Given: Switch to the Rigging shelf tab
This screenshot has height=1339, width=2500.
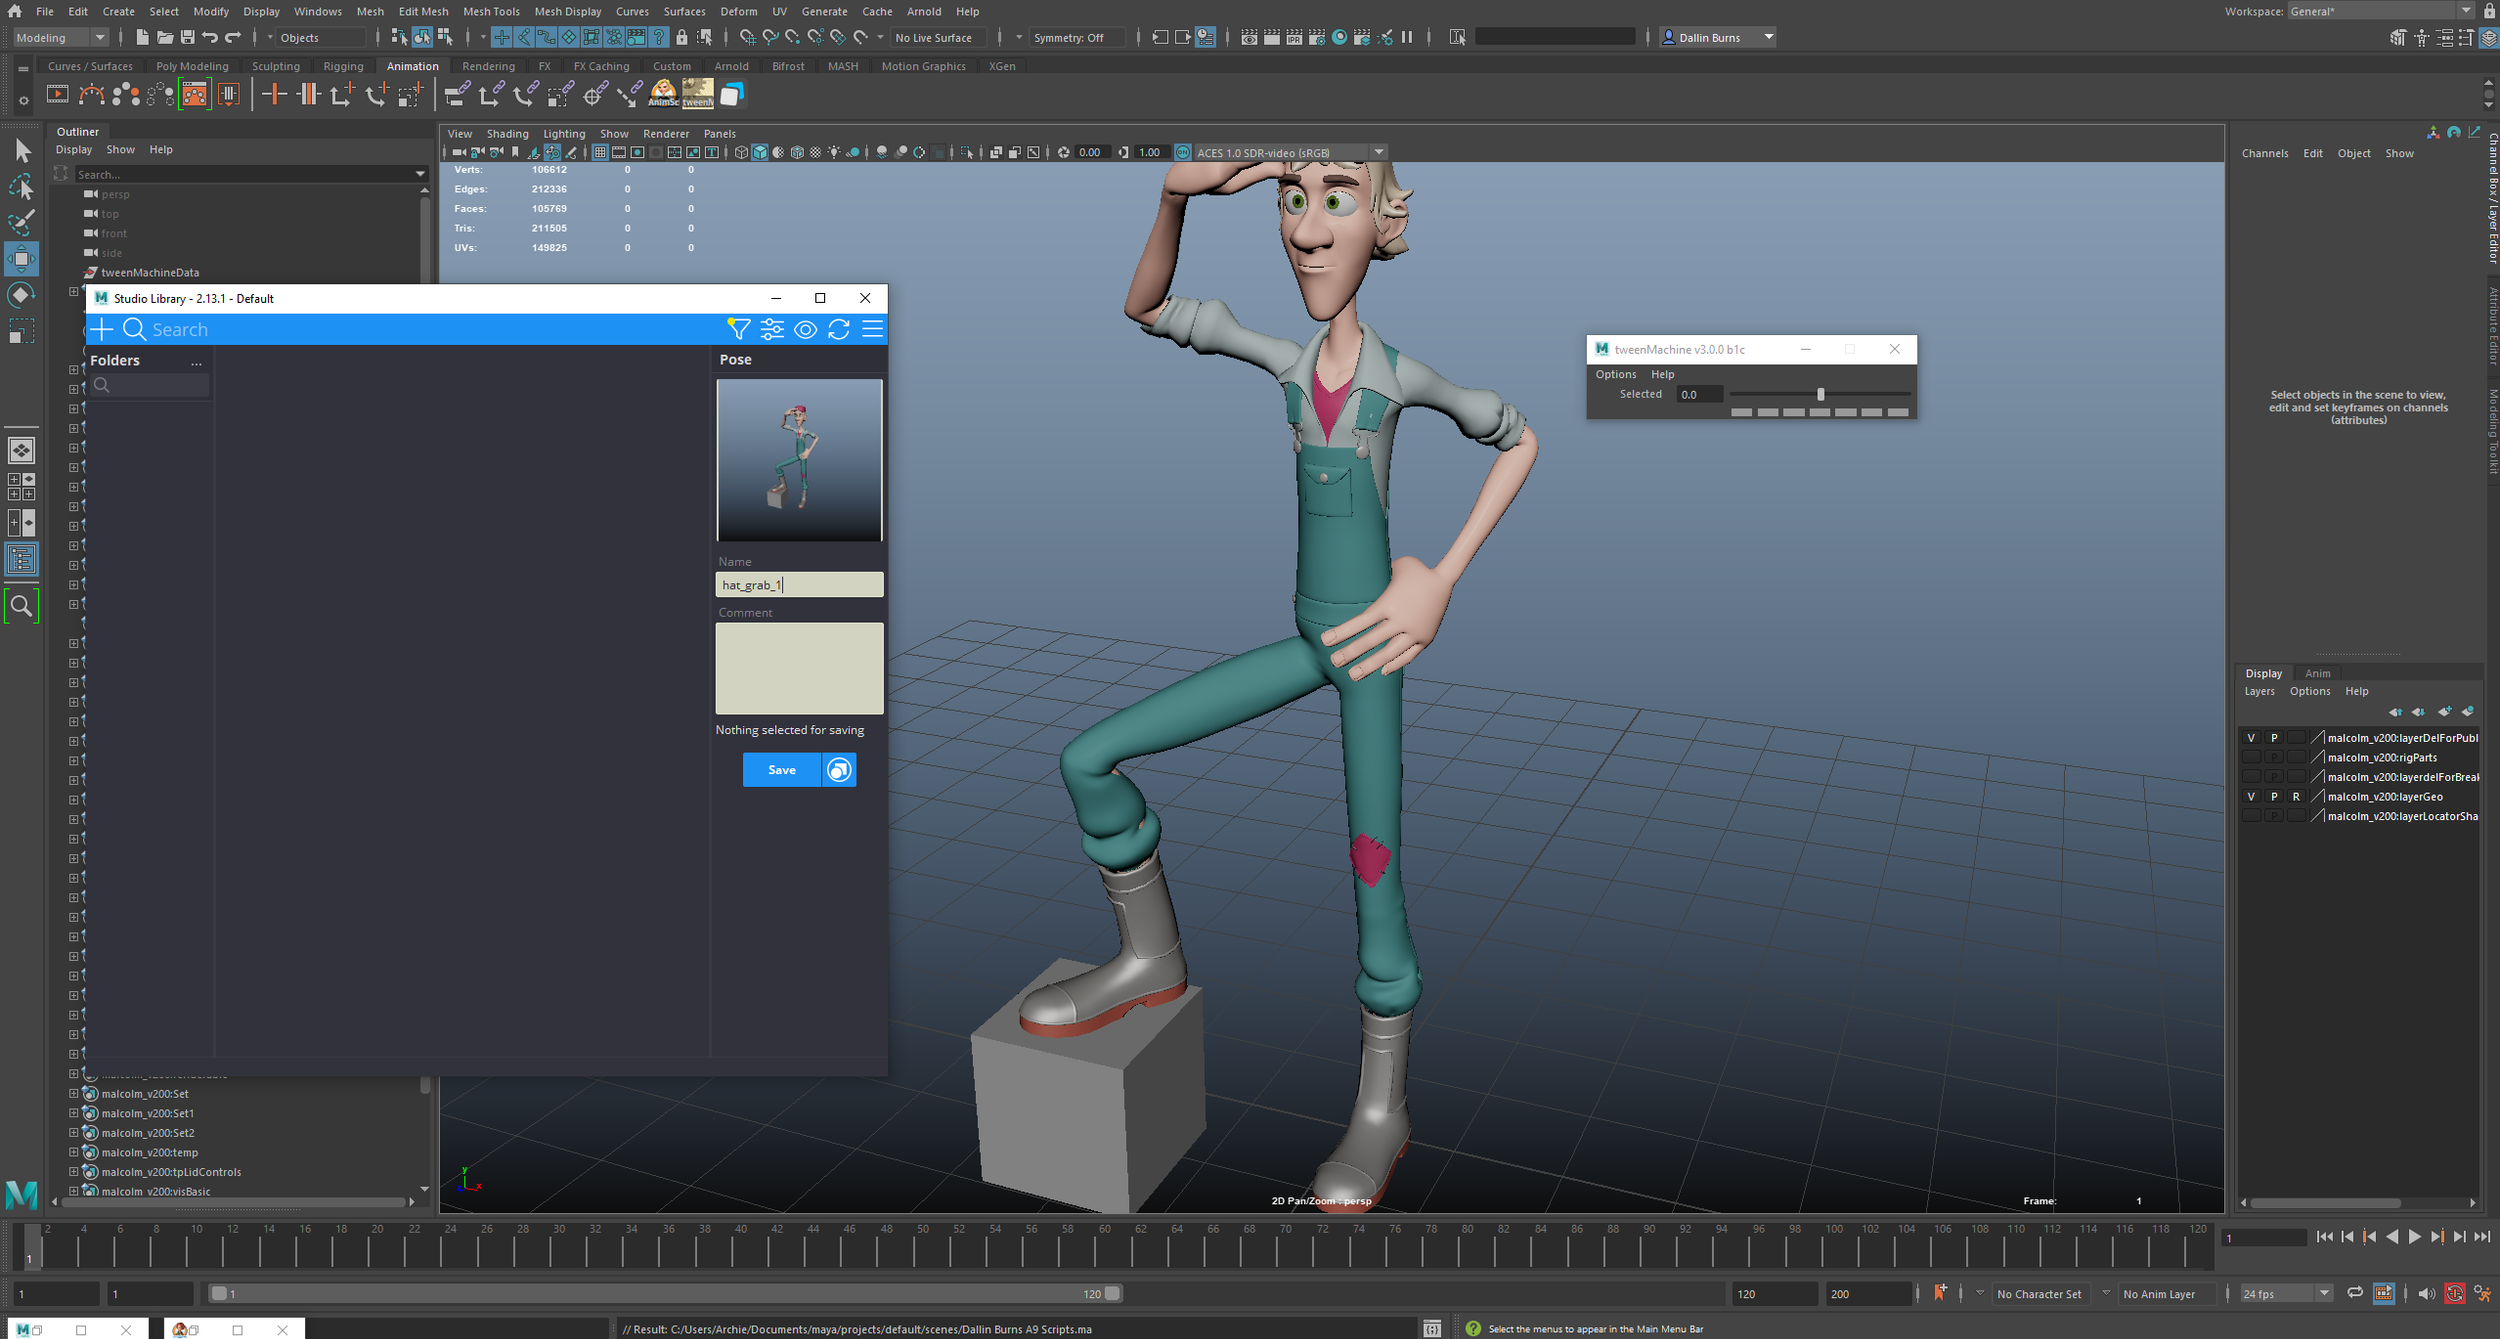Looking at the screenshot, I should coord(343,66).
